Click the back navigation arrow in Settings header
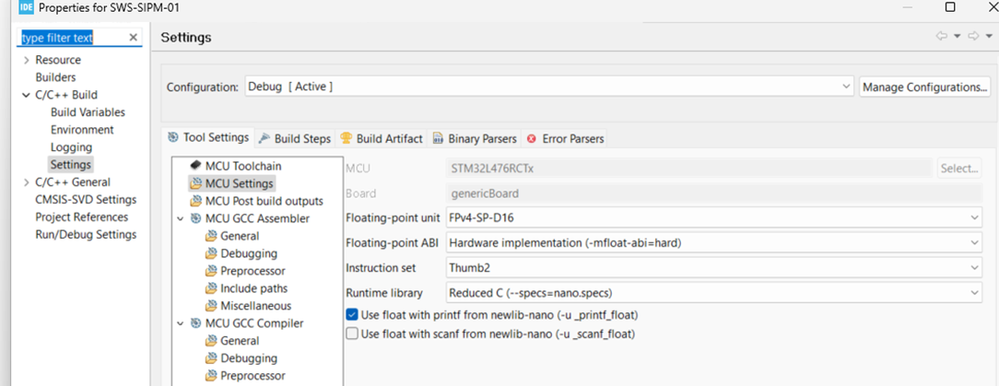999x386 pixels. [x=941, y=36]
